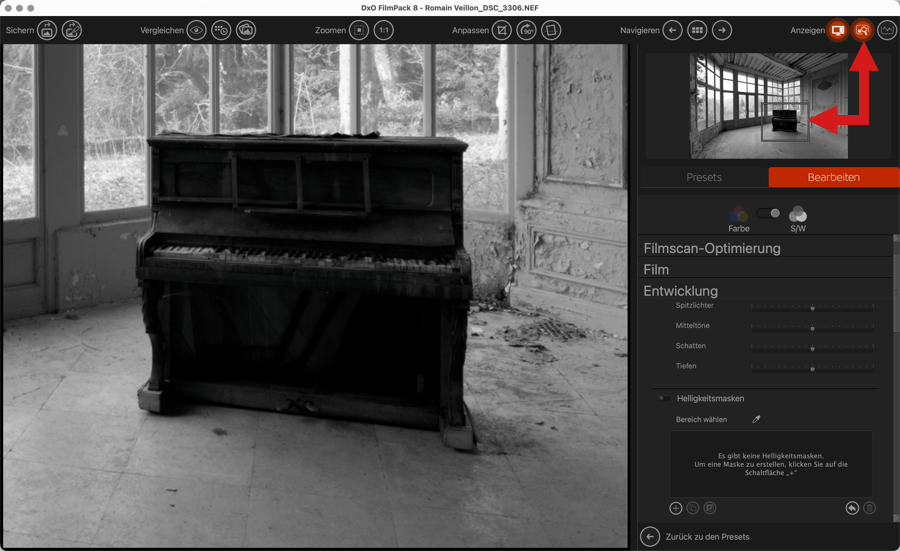This screenshot has height=551, width=900.
Task: Toggle the compare eye icon
Action: coord(196,31)
